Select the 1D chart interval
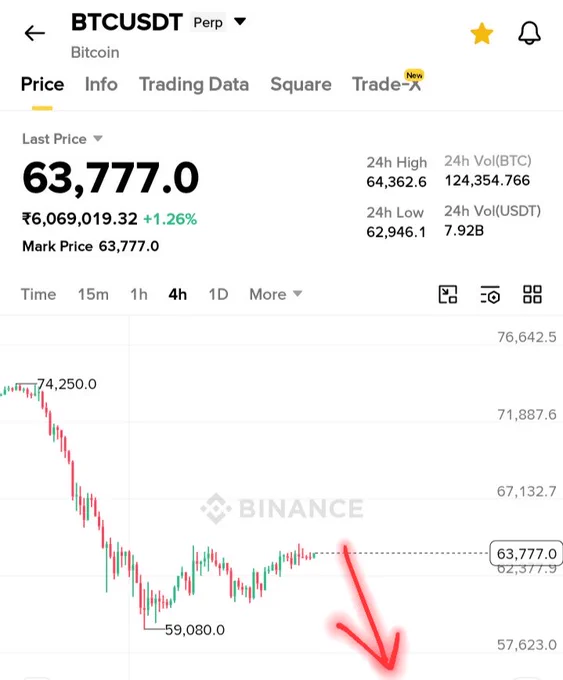The height and width of the screenshot is (680, 563). [218, 294]
